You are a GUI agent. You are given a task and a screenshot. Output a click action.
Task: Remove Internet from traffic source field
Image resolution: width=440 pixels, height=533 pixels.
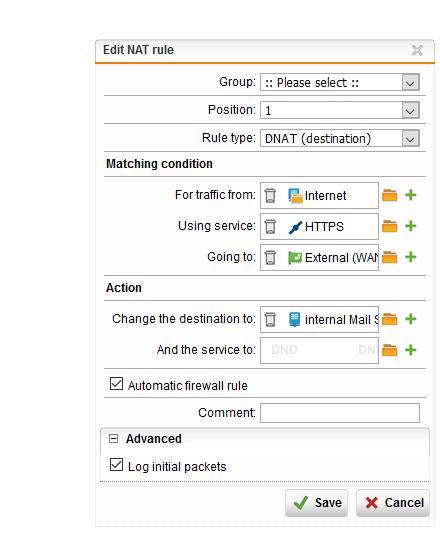(270, 196)
